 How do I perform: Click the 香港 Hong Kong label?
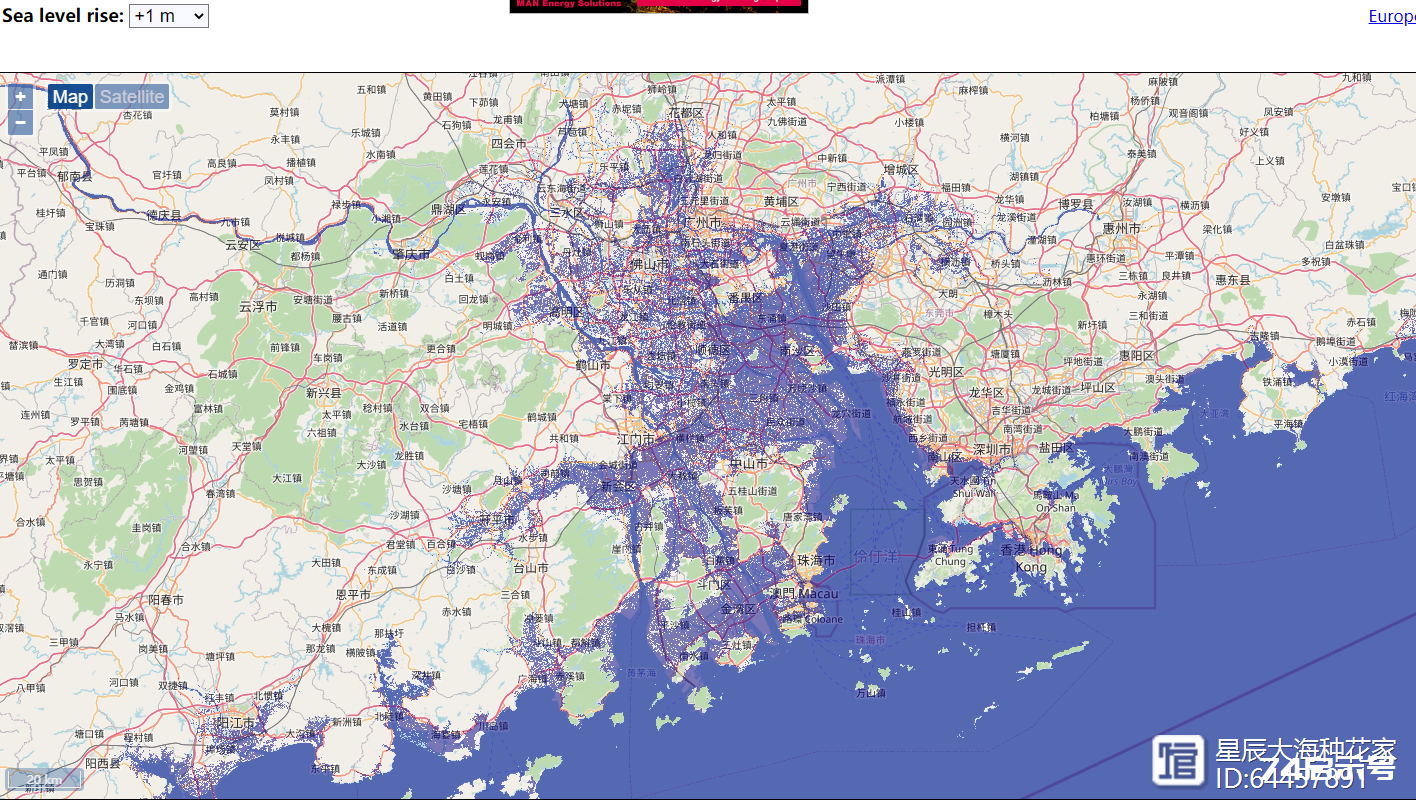tap(1031, 557)
